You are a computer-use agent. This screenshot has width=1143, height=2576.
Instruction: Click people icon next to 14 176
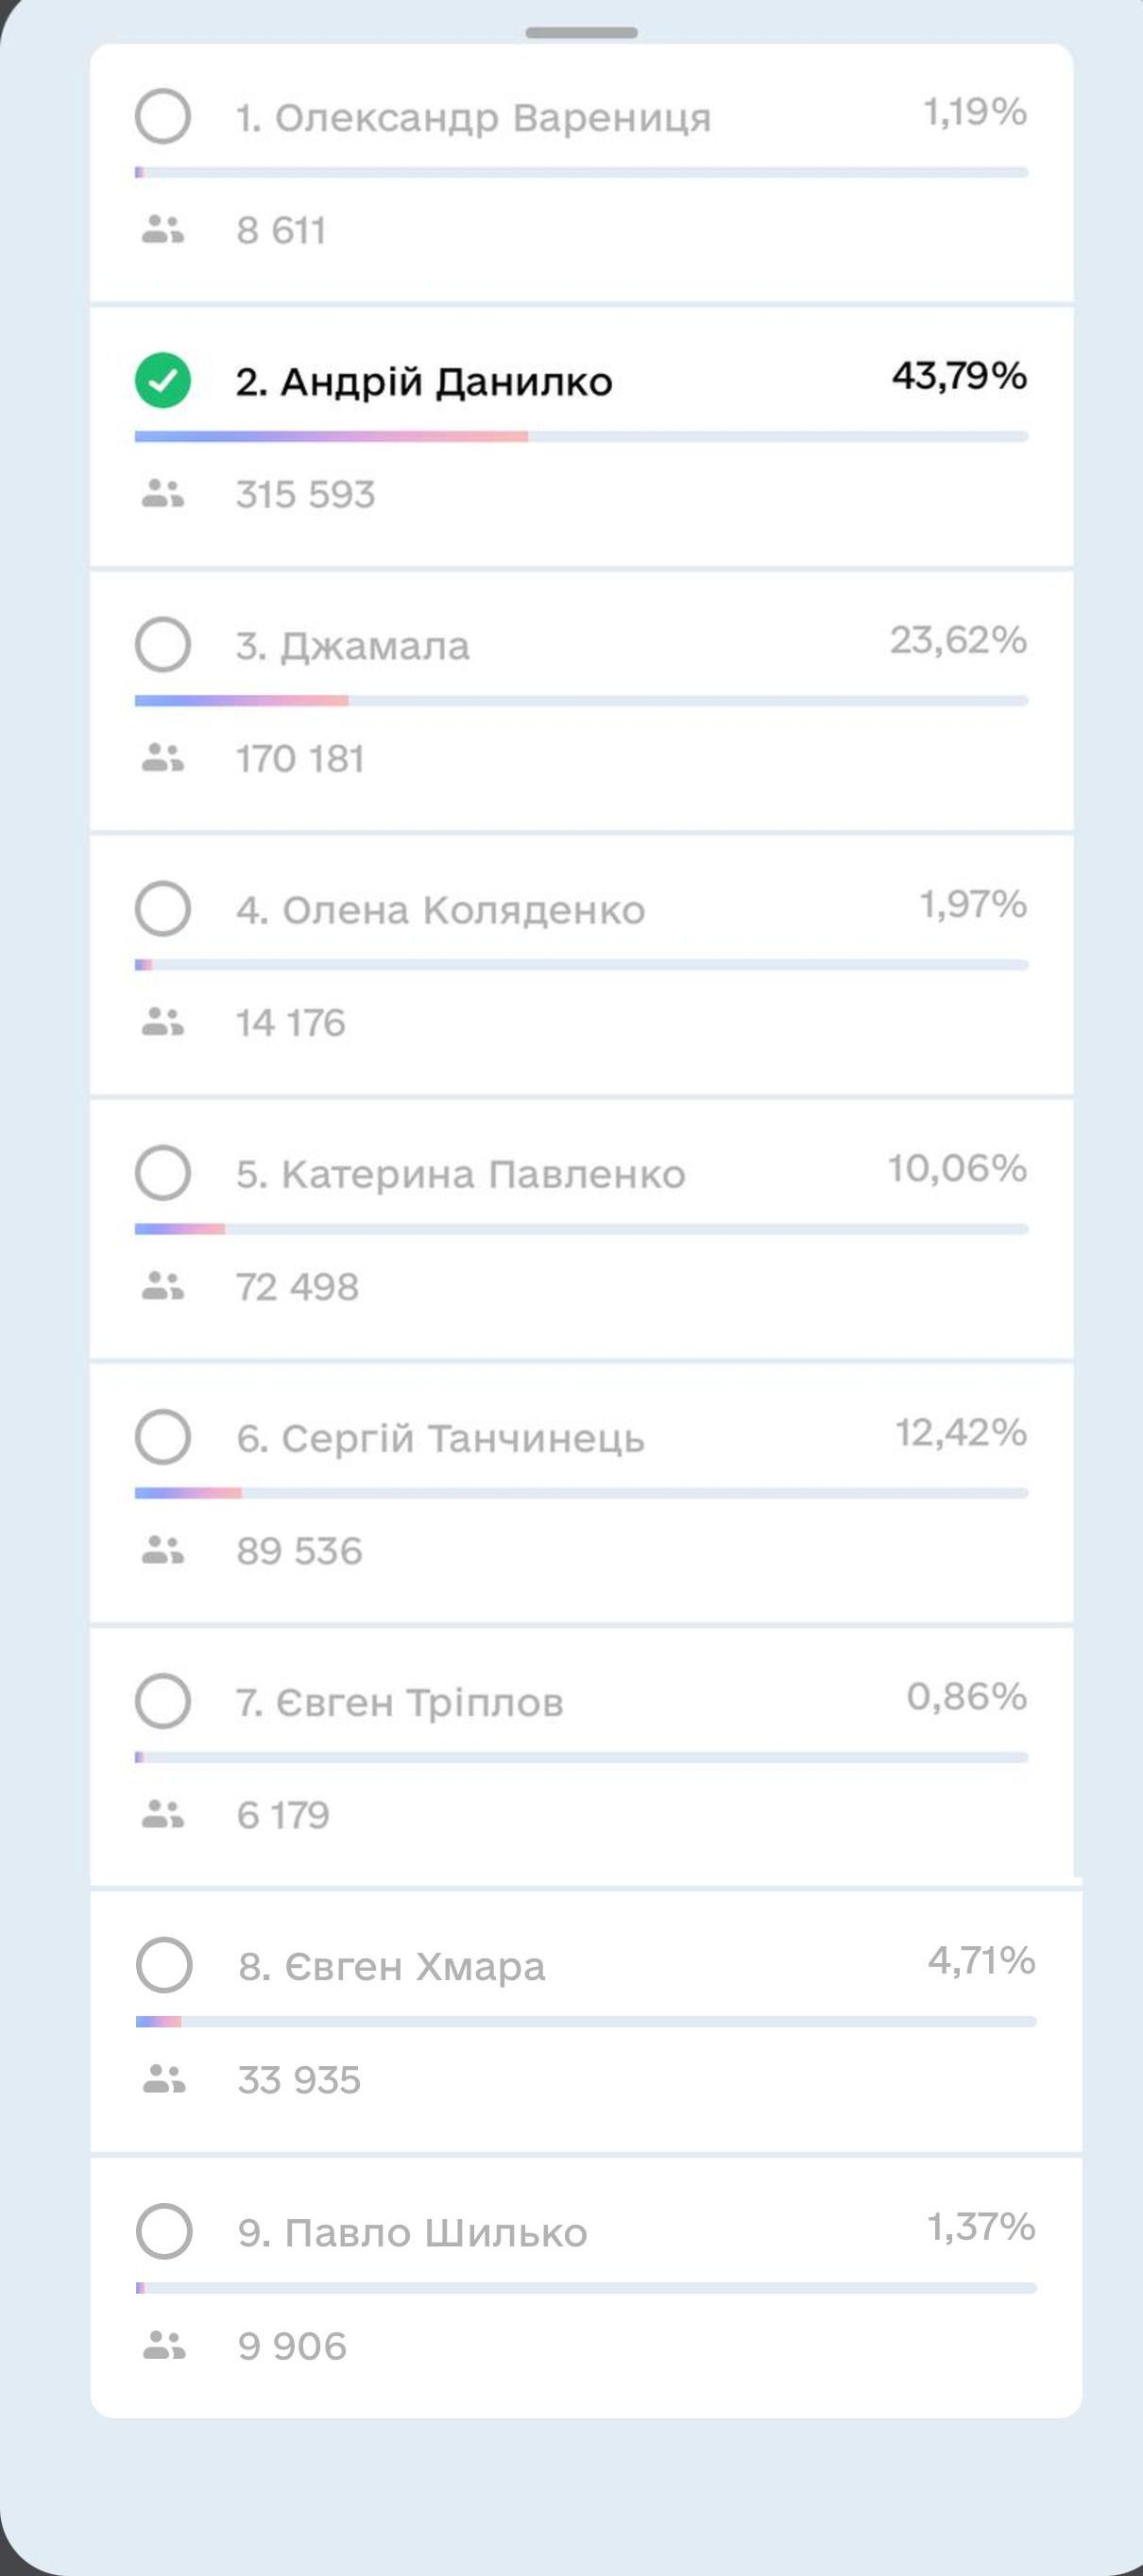point(163,1022)
